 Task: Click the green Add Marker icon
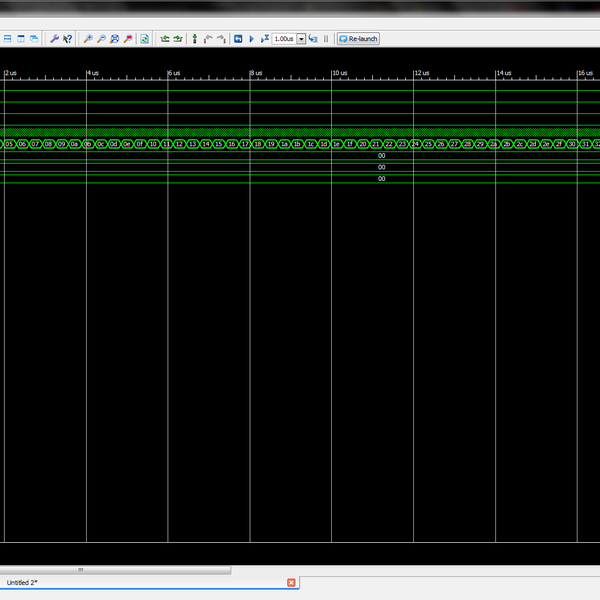tap(194, 38)
